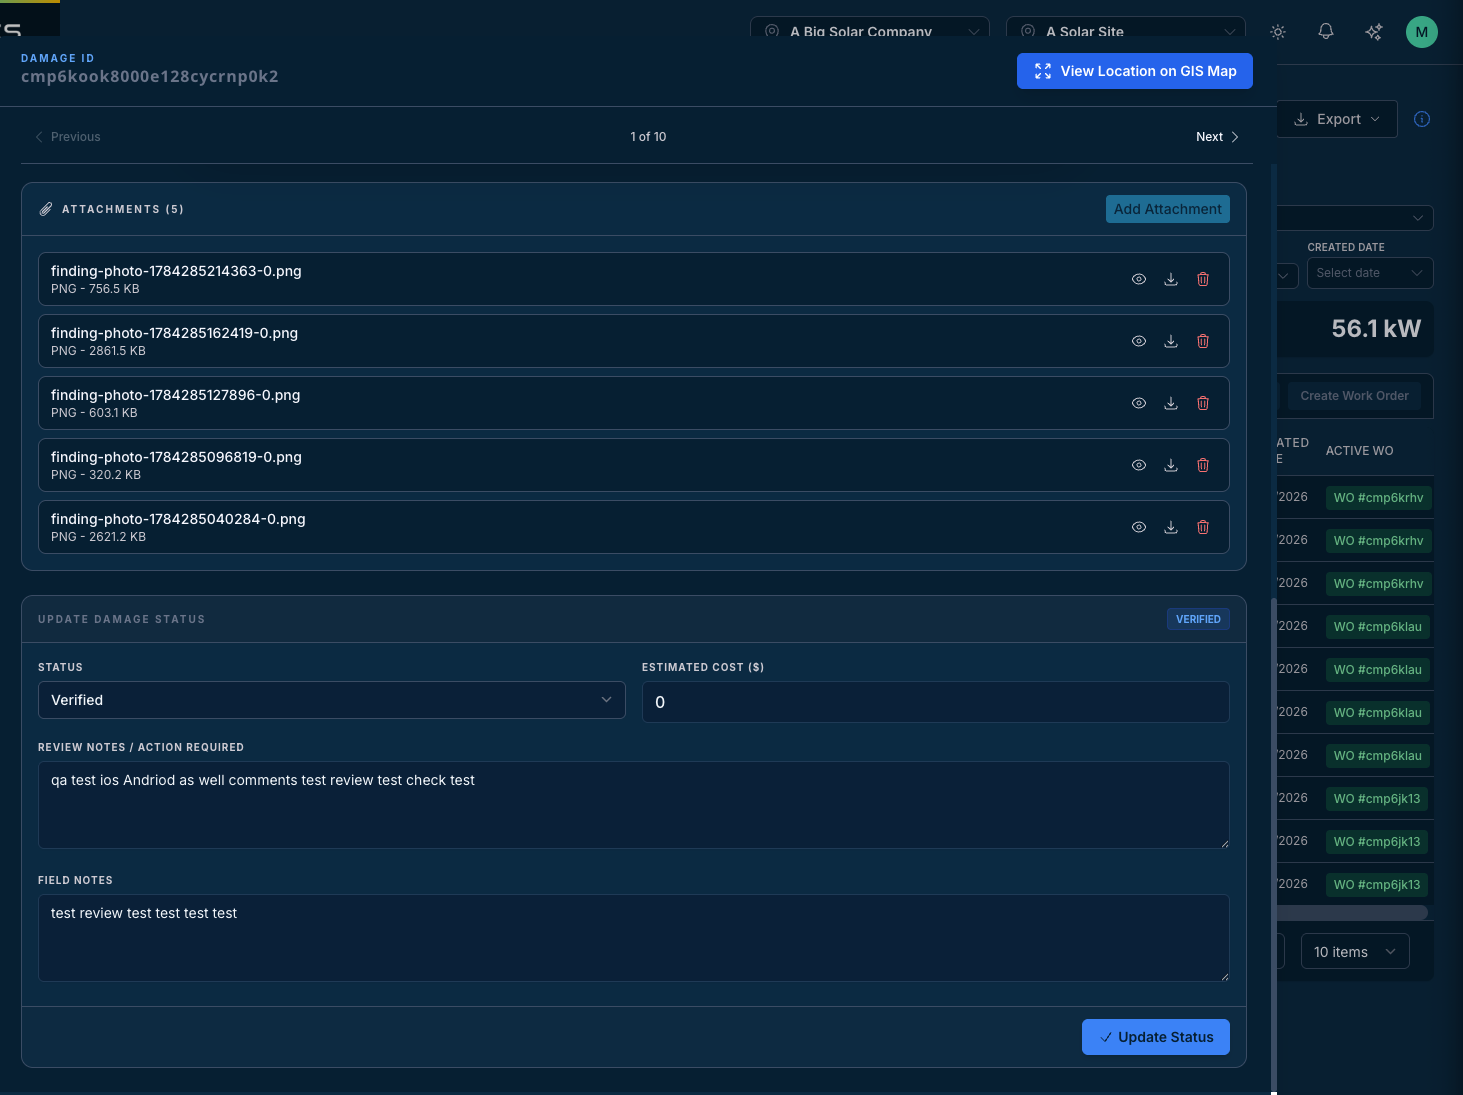Open notifications bell
Screen dimensions: 1463x1095
click(x=1326, y=32)
